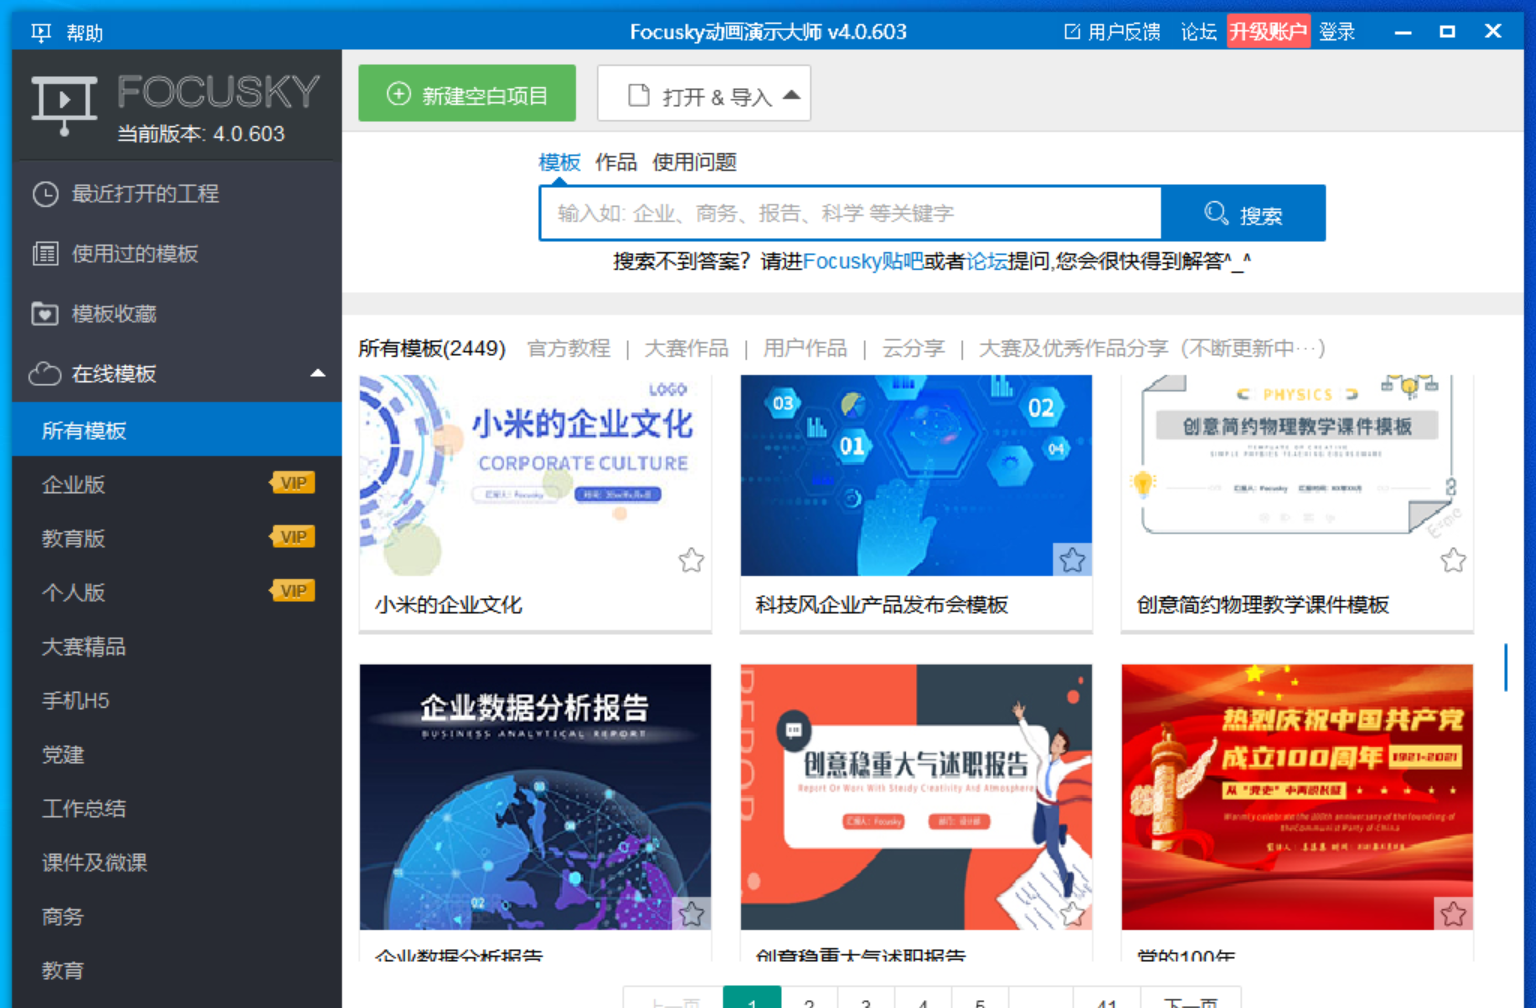Open 企业数据分析报告 template thumbnail
Image resolution: width=1536 pixels, height=1008 pixels.
535,797
